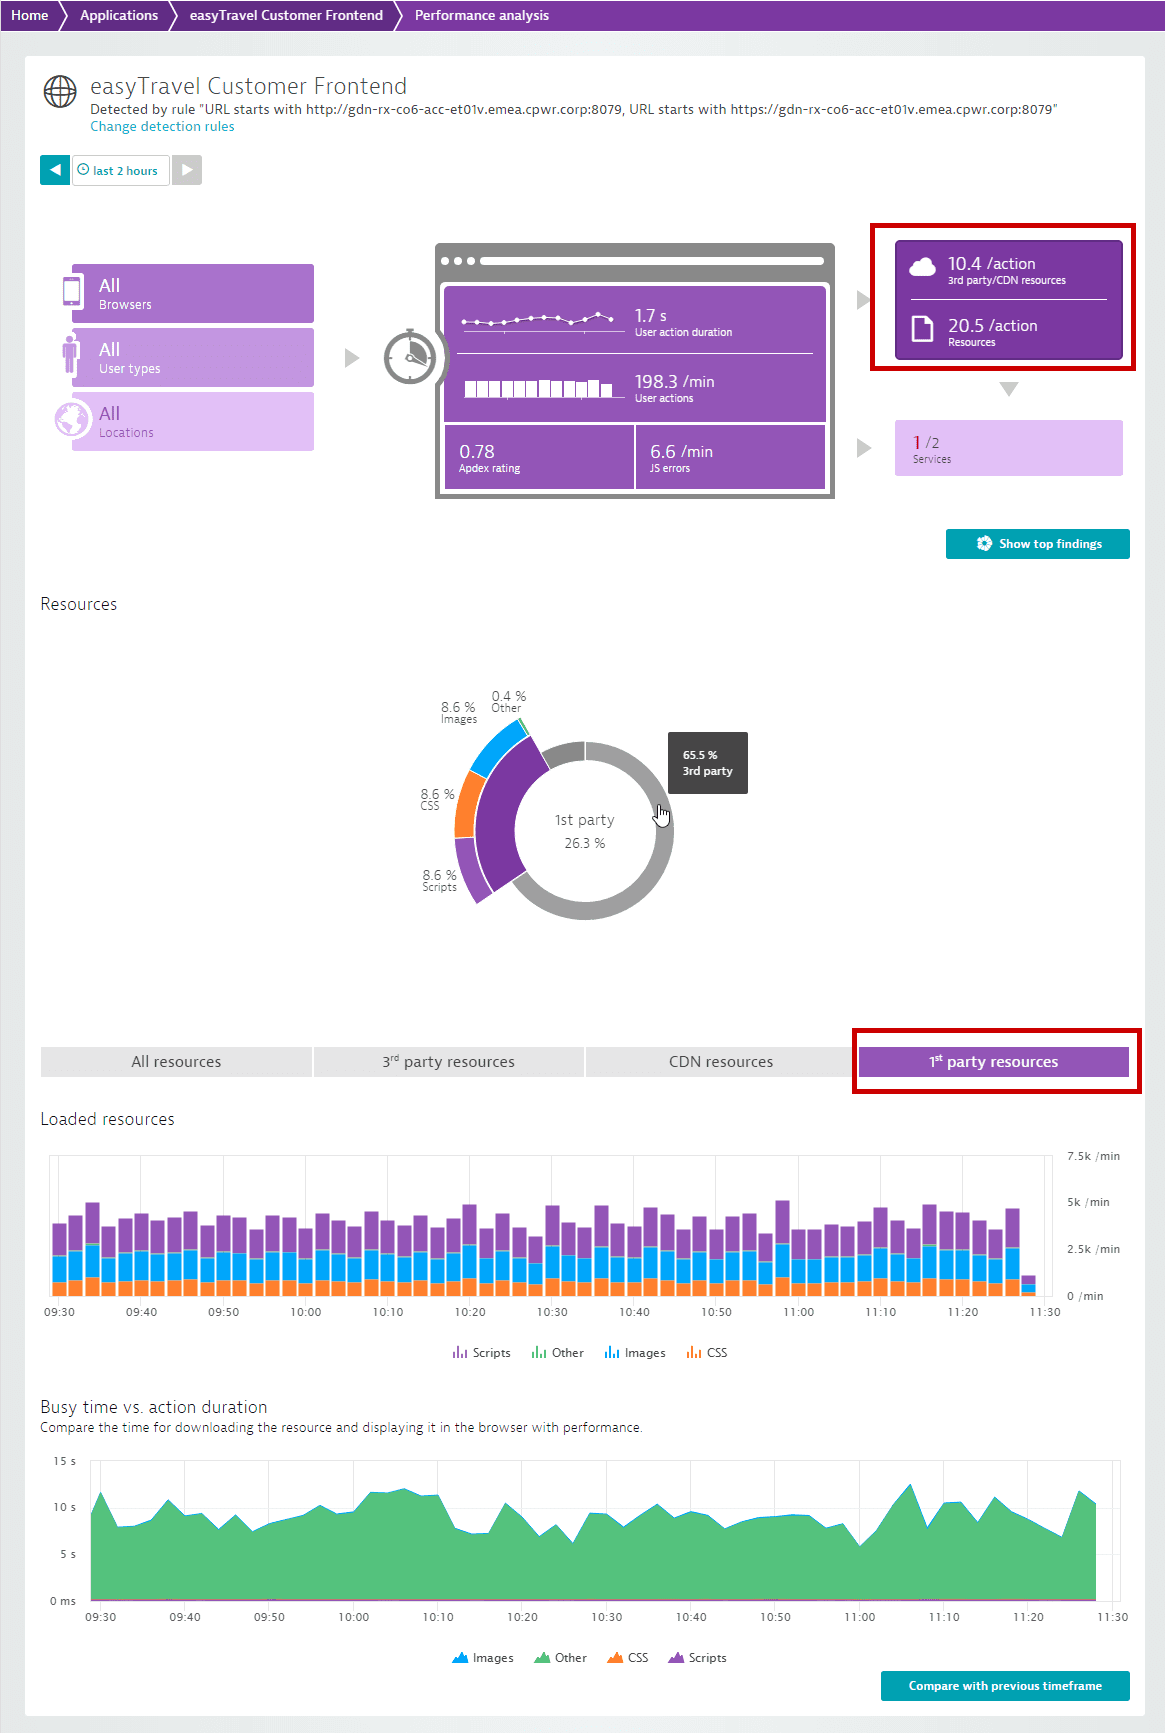Open the 20.5 /action Resources tile
1165x1733 pixels.
tap(1009, 331)
